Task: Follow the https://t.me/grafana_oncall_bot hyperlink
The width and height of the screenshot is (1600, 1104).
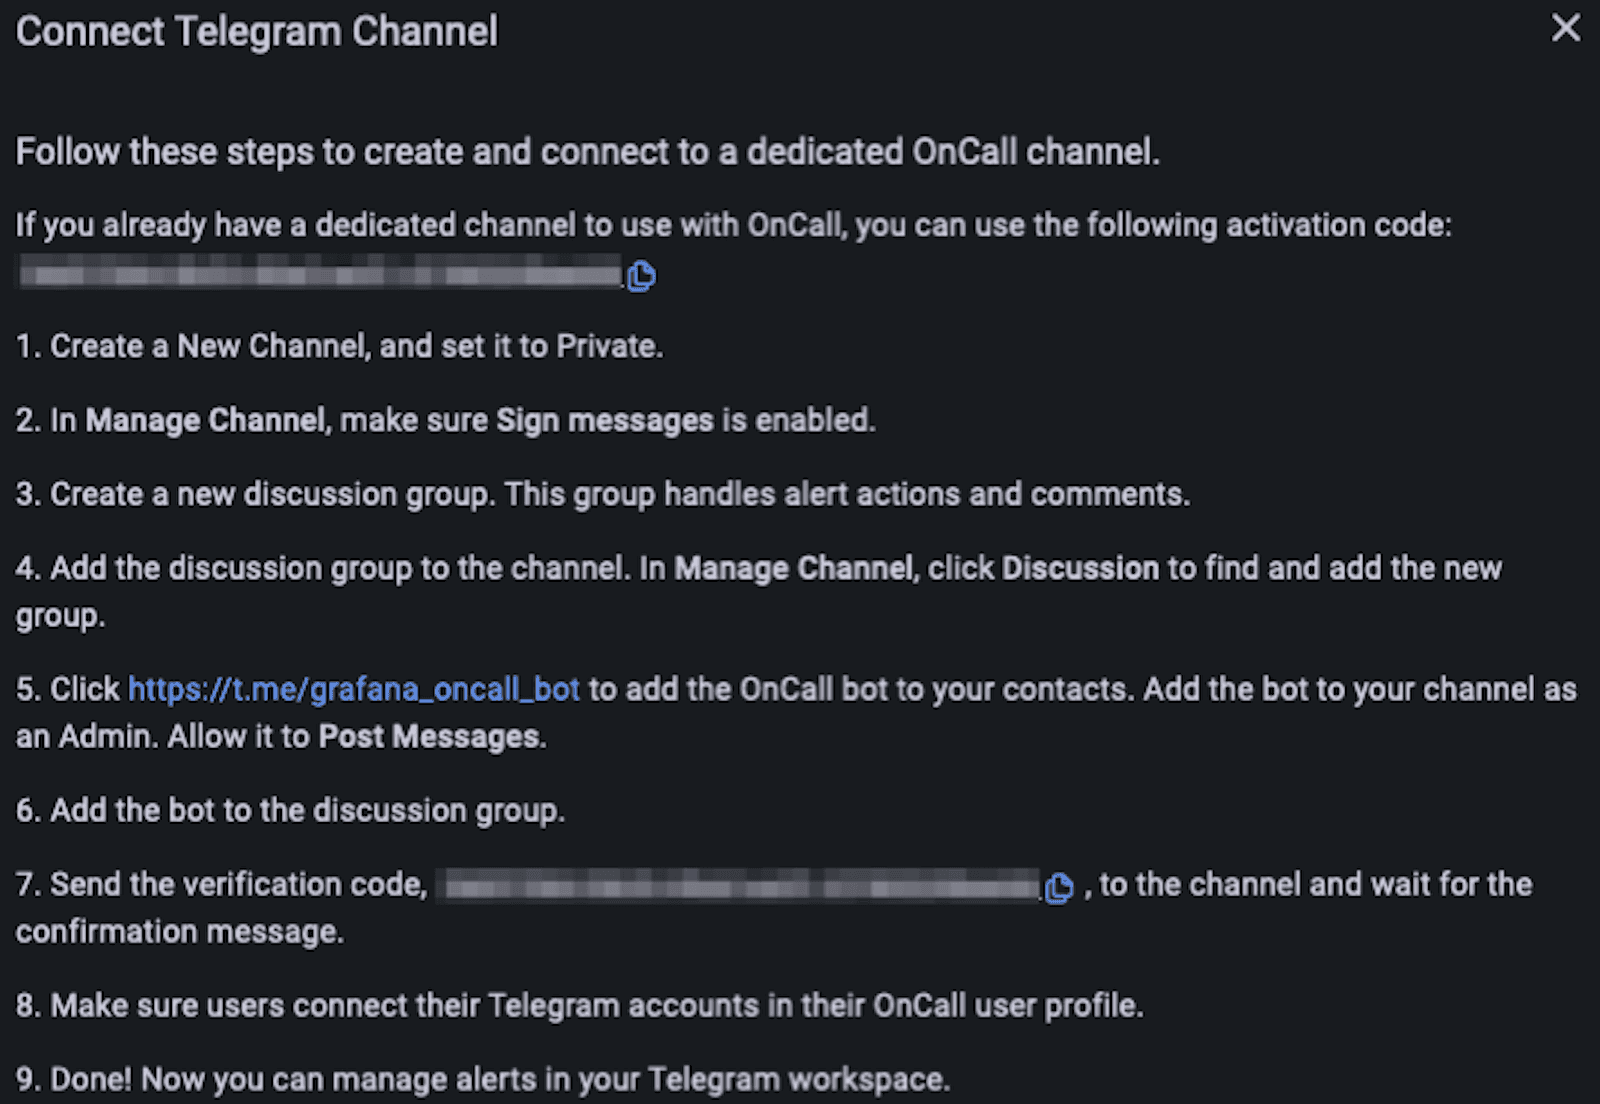Action: pos(352,689)
